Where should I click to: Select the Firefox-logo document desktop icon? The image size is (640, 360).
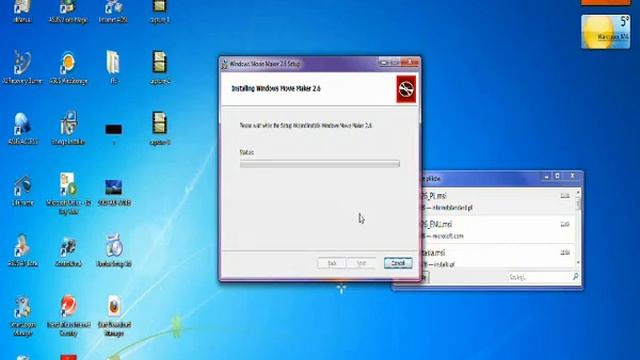114,316
